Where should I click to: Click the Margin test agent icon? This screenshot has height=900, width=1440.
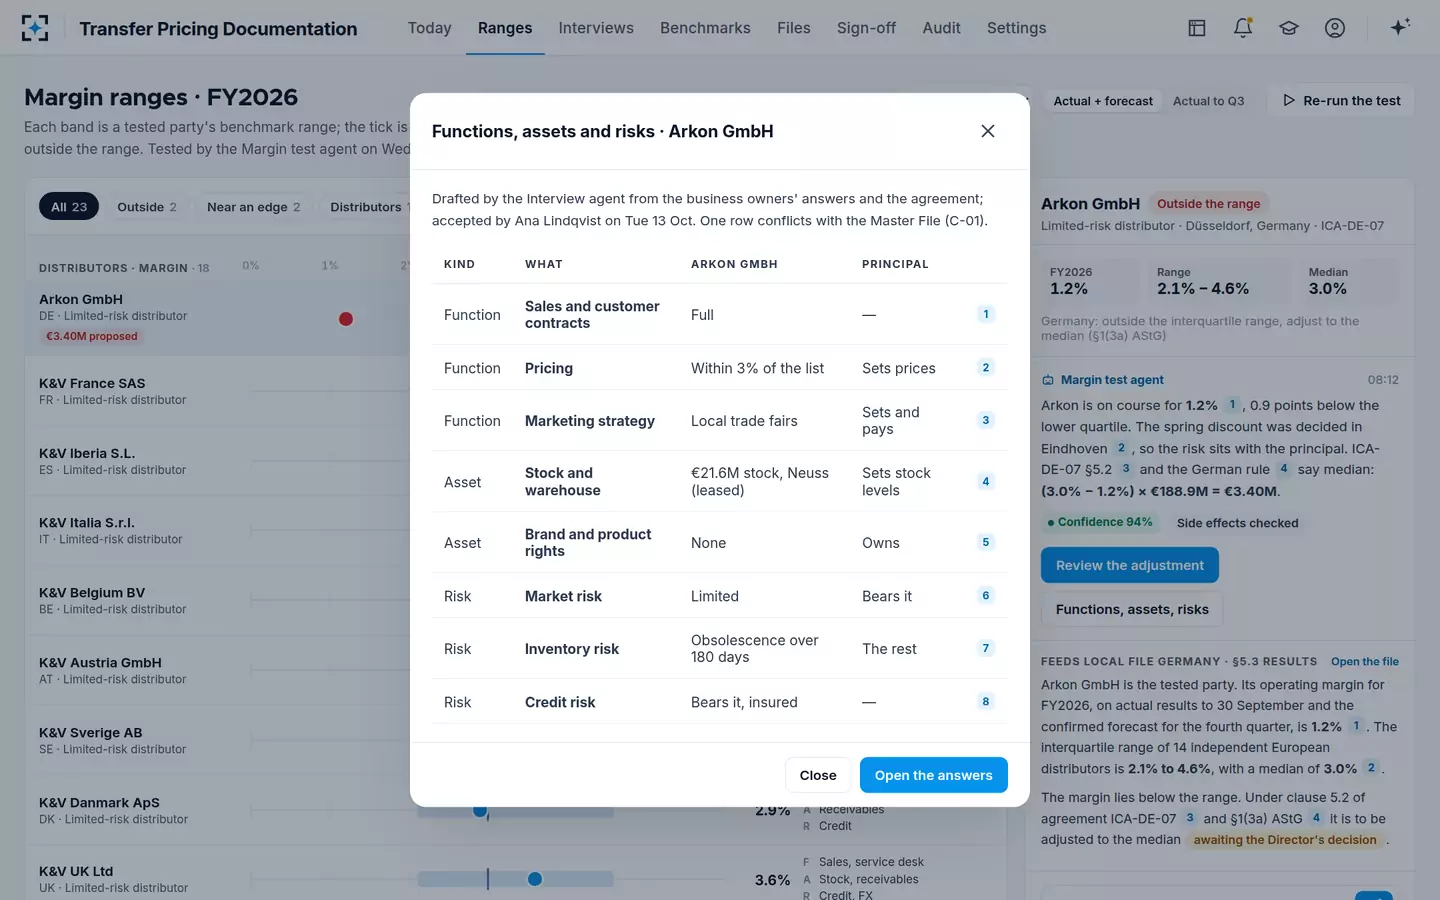pyautogui.click(x=1048, y=380)
